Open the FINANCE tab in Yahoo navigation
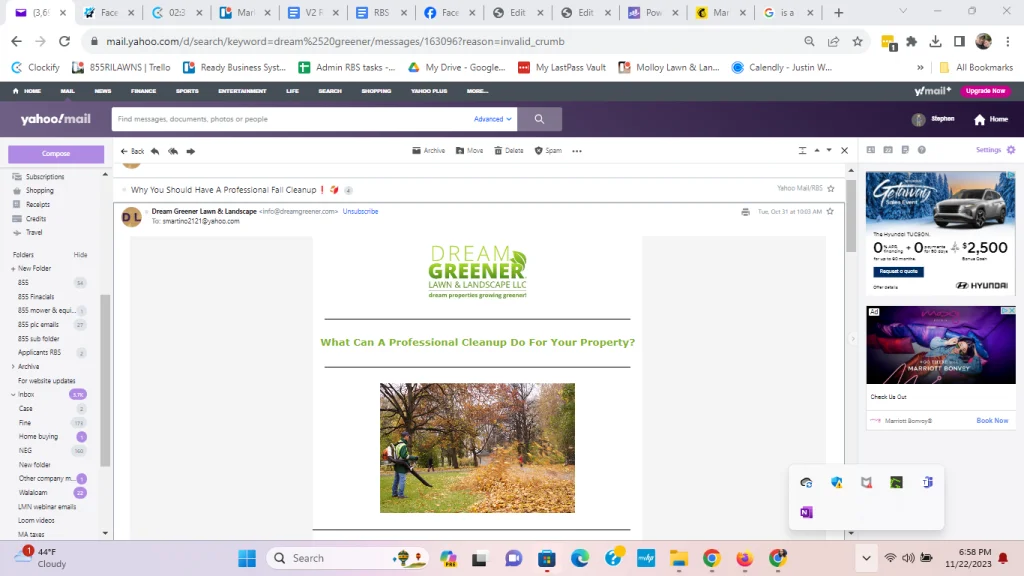This screenshot has width=1024, height=576. [x=143, y=91]
